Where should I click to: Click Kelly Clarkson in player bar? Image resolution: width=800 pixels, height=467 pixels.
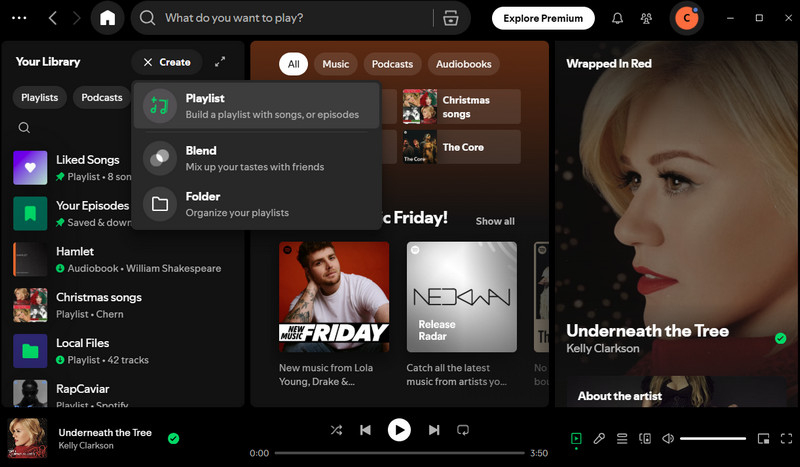(x=86, y=446)
